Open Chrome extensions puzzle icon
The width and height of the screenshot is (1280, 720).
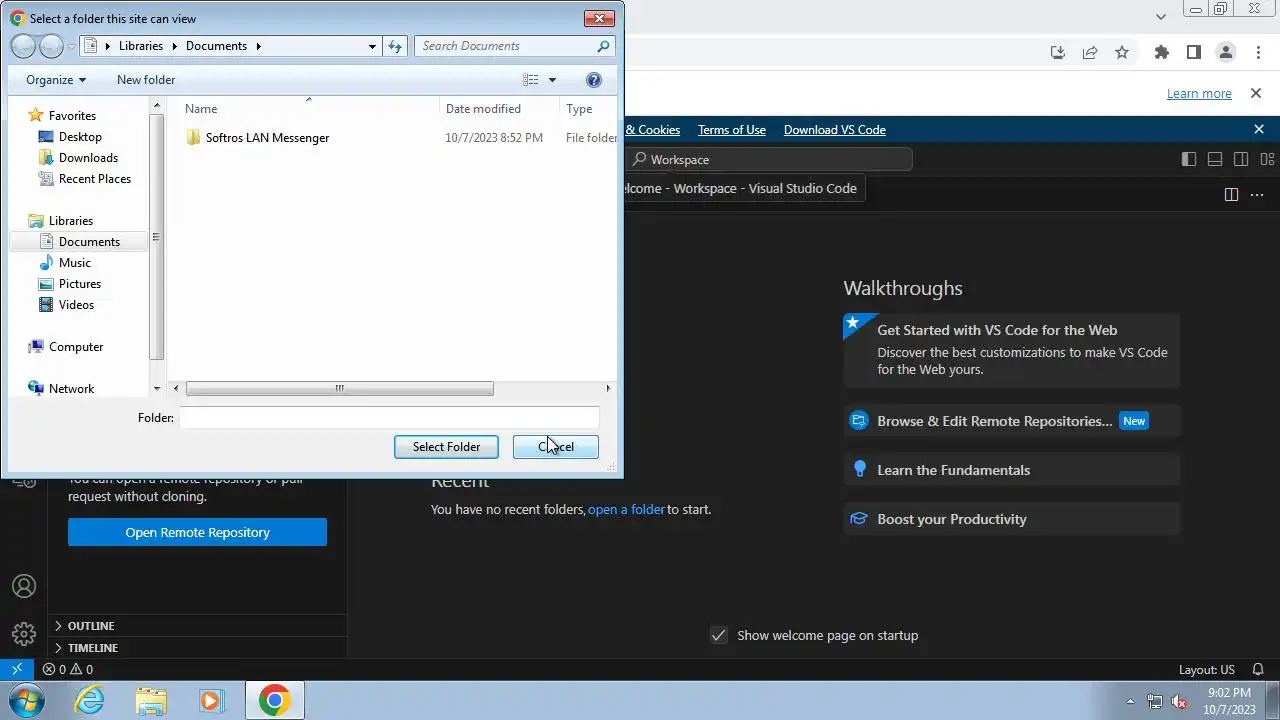point(1161,52)
